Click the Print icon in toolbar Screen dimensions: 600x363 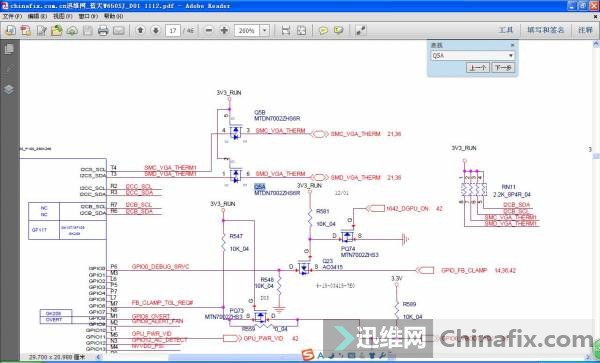coord(103,31)
